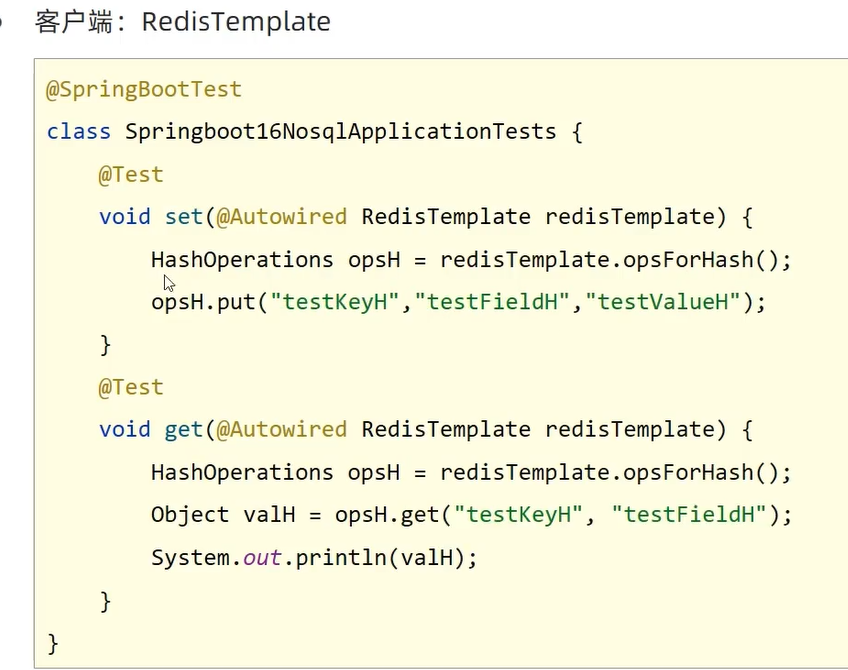The image size is (848, 670).
Task: Click the "testFieldH" string in opsH.get
Action: (x=688, y=514)
